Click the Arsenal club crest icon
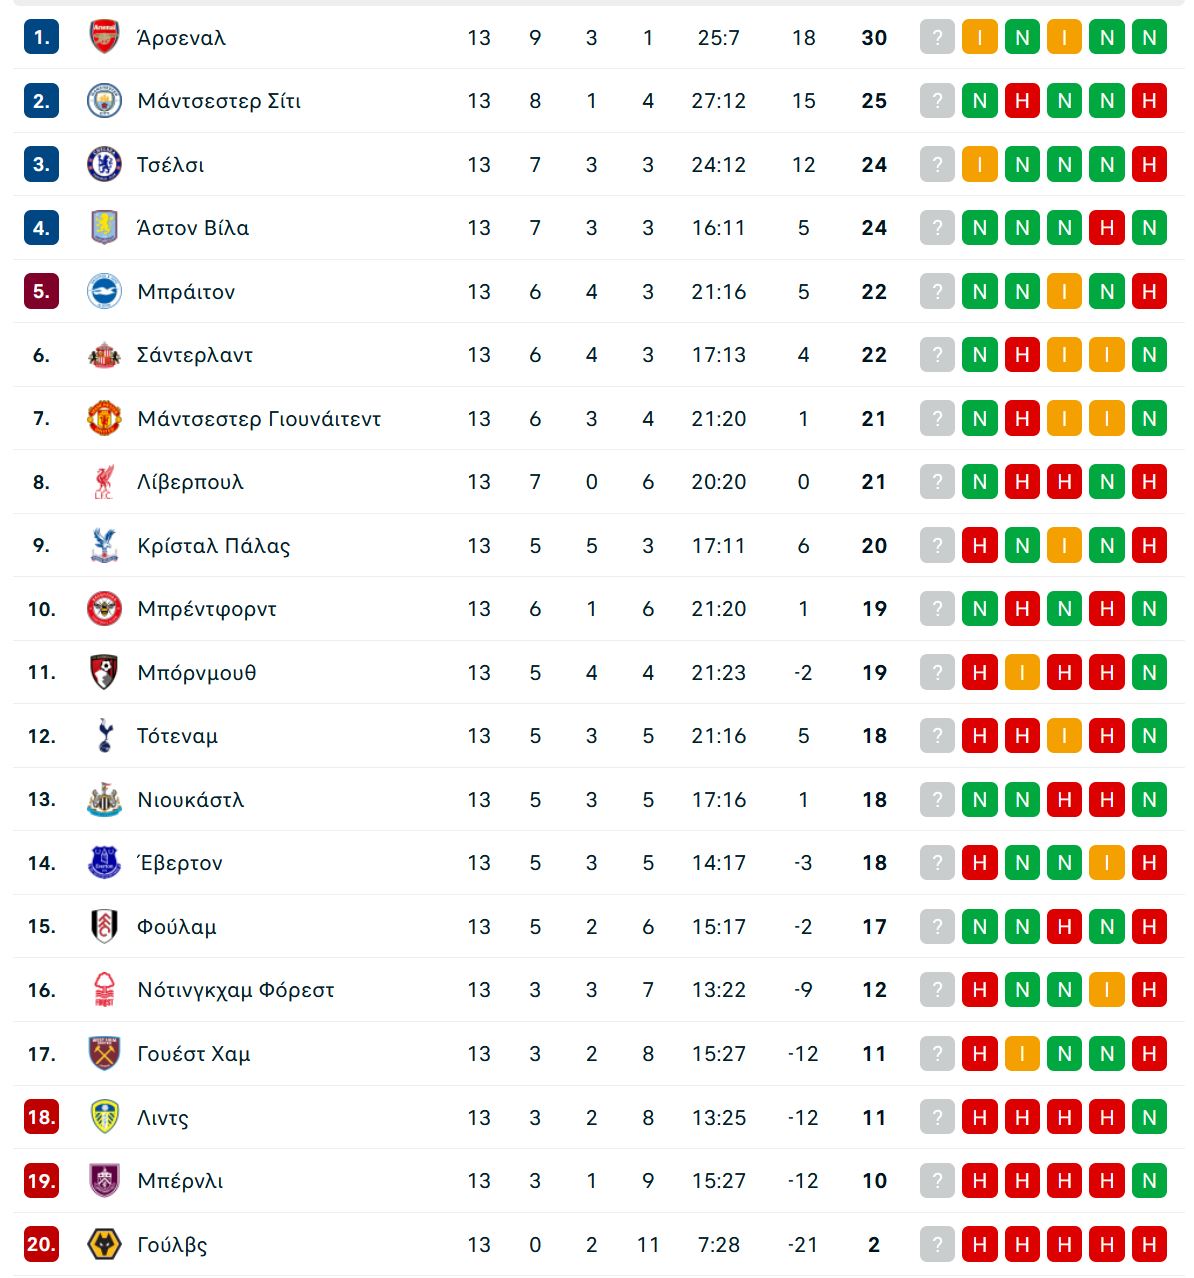Viewport: 1194px width, 1278px height. (104, 37)
